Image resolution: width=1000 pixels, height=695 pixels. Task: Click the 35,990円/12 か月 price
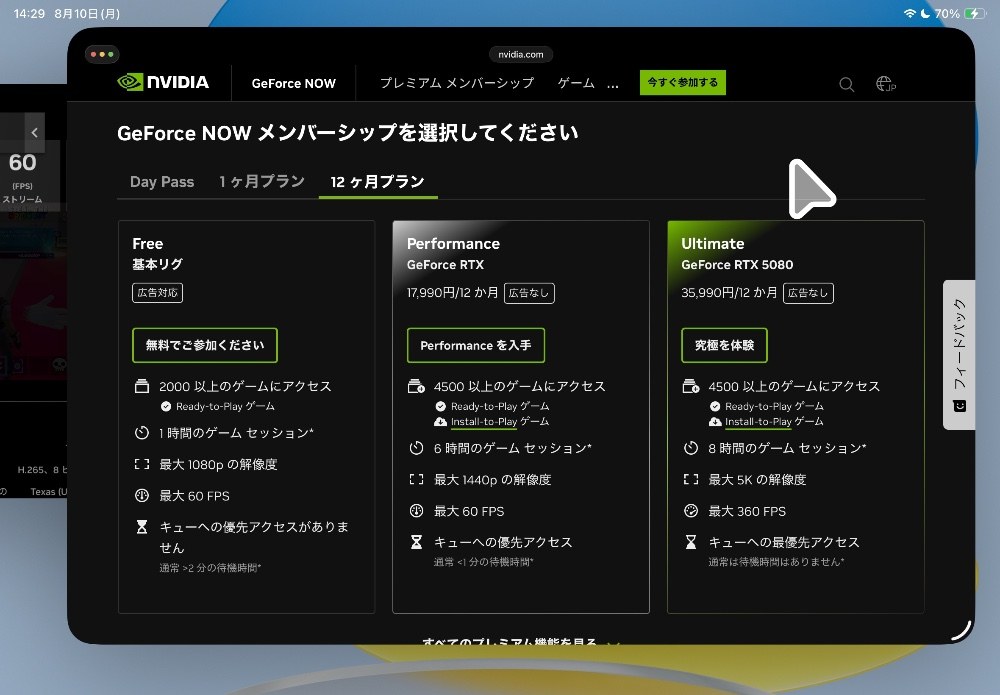[730, 293]
